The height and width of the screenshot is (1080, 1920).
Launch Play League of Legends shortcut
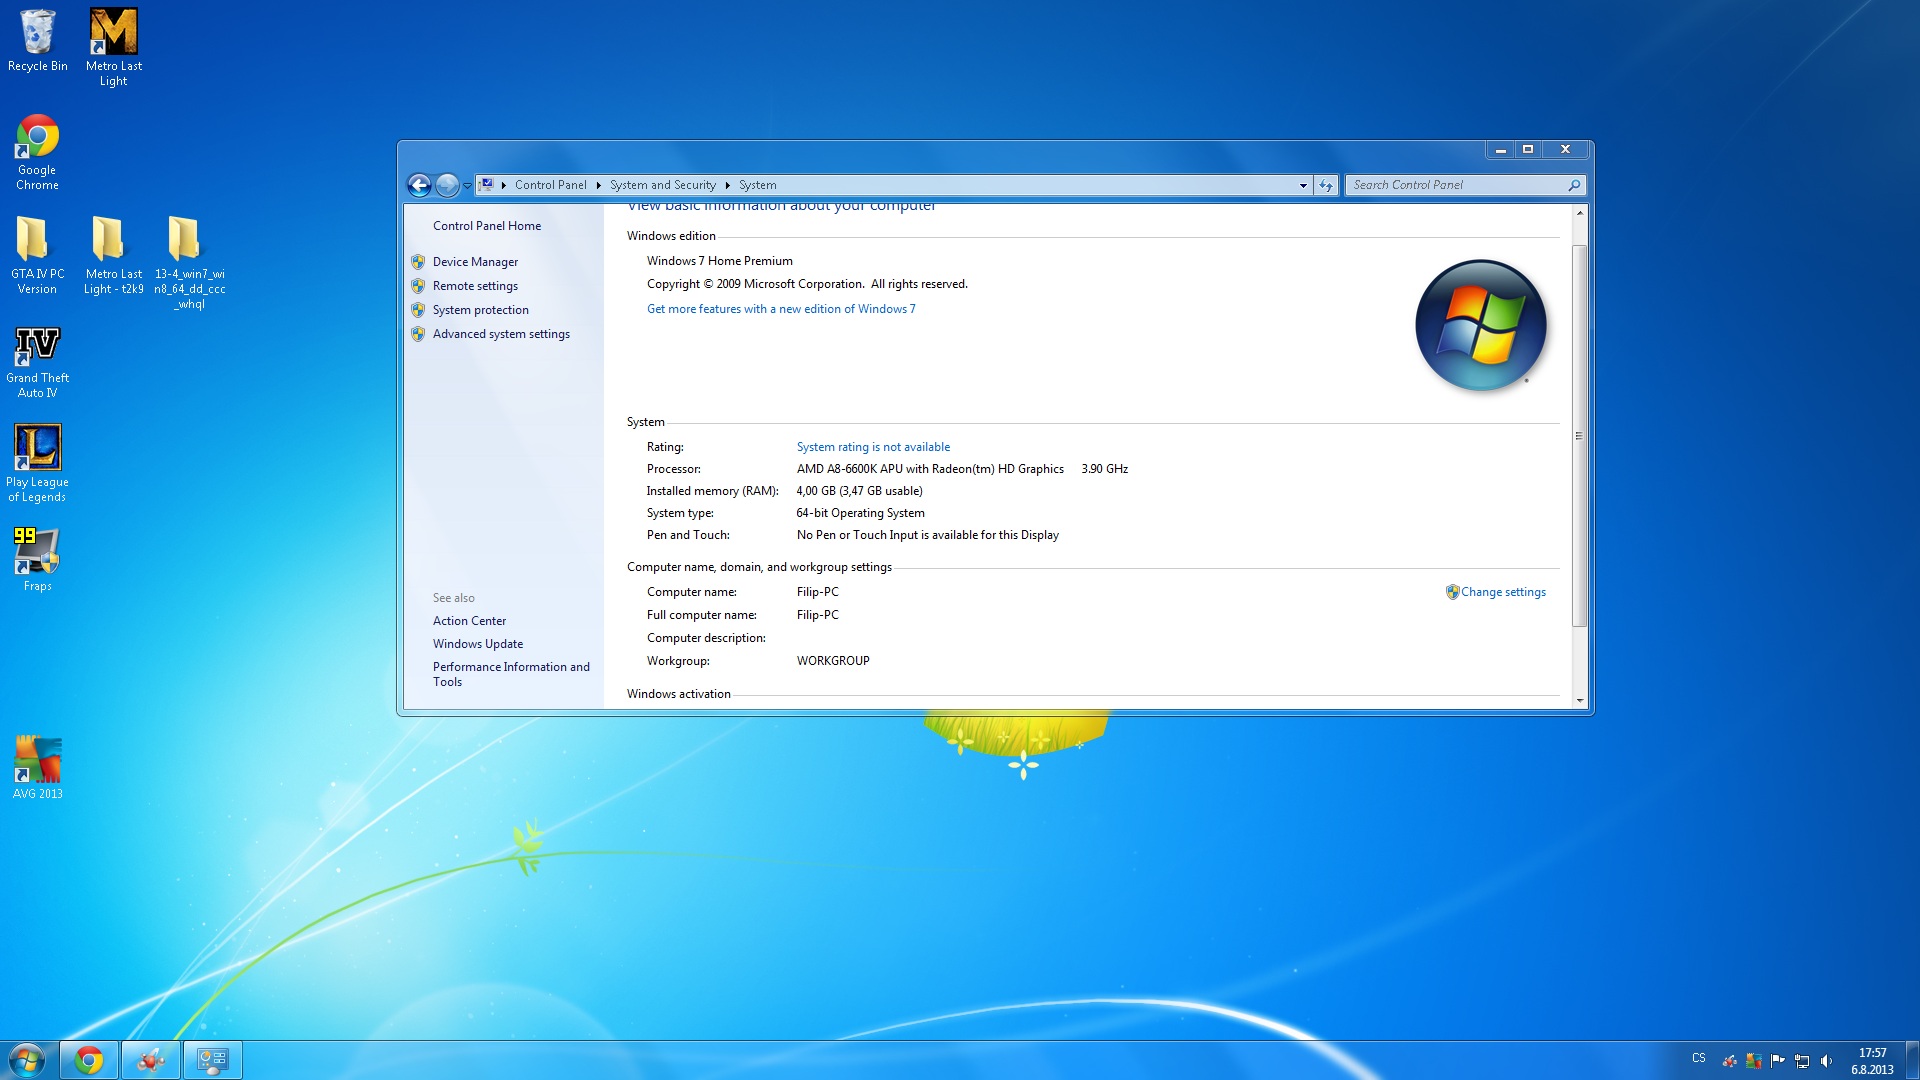coord(37,462)
